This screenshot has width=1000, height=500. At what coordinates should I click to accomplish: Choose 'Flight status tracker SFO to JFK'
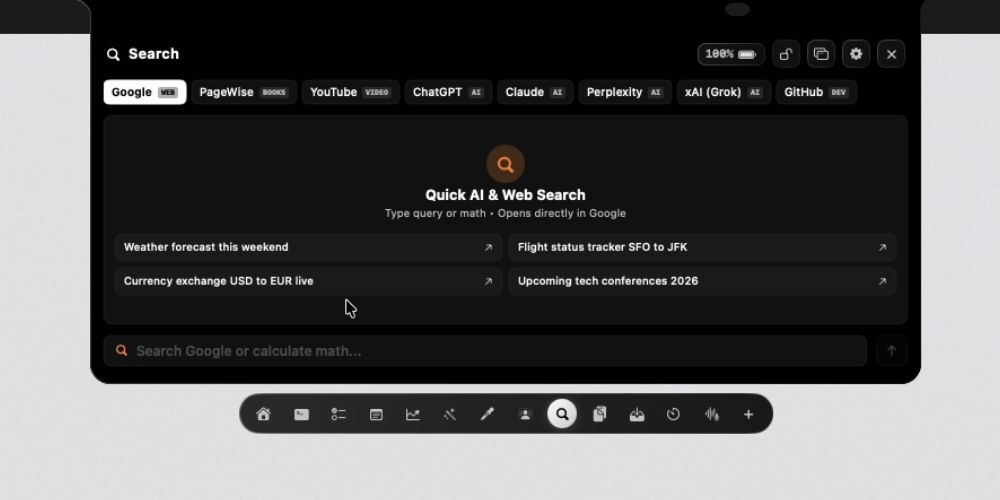coord(703,247)
